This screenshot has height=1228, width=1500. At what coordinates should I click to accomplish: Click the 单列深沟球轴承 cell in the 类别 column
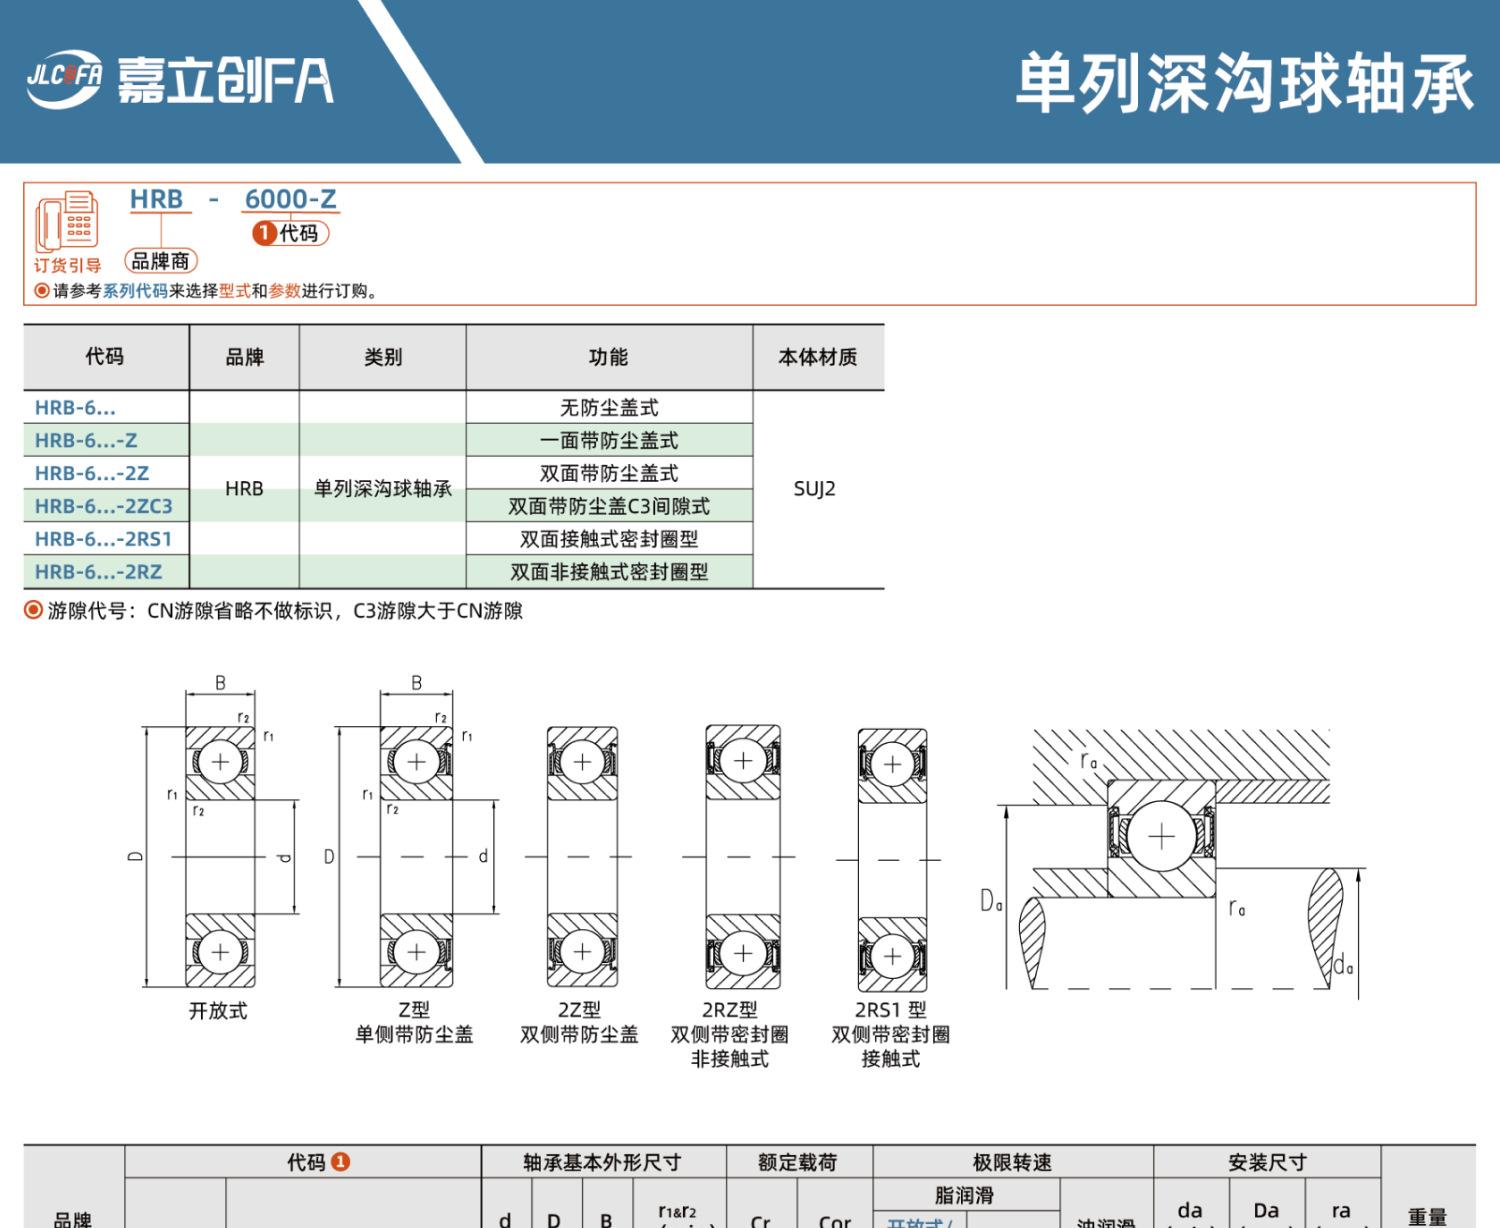point(383,489)
